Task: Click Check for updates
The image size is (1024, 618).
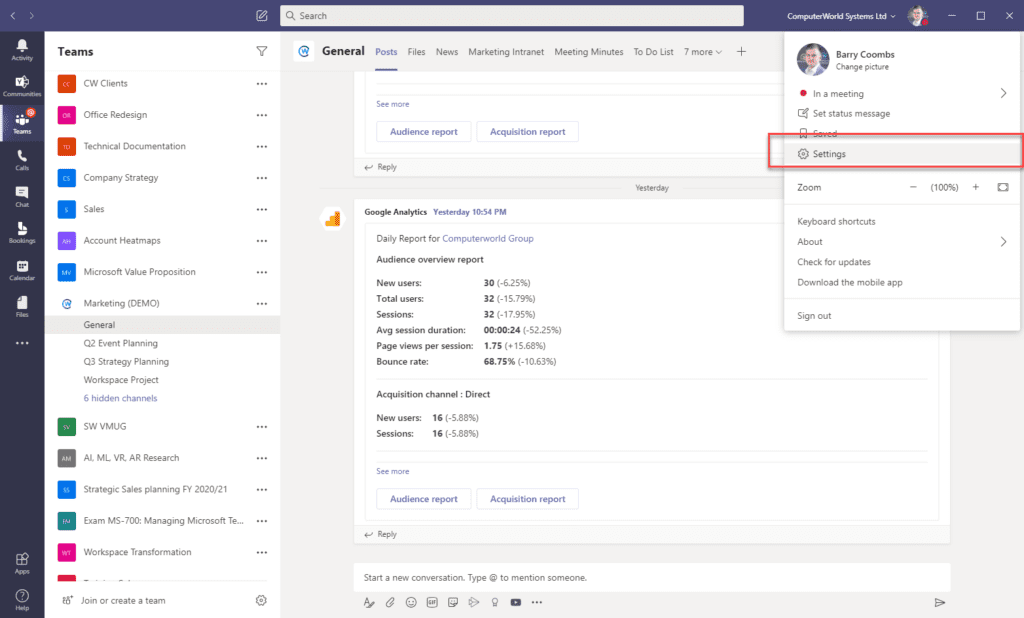Action: [834, 262]
